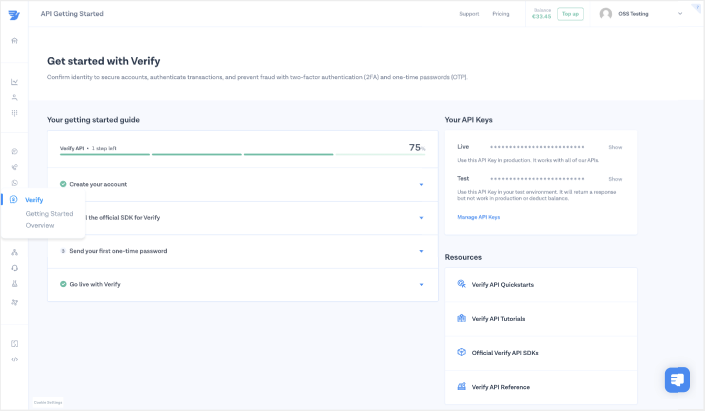Select Getting Started in the Verify submenu
The image size is (705, 411).
tap(49, 213)
